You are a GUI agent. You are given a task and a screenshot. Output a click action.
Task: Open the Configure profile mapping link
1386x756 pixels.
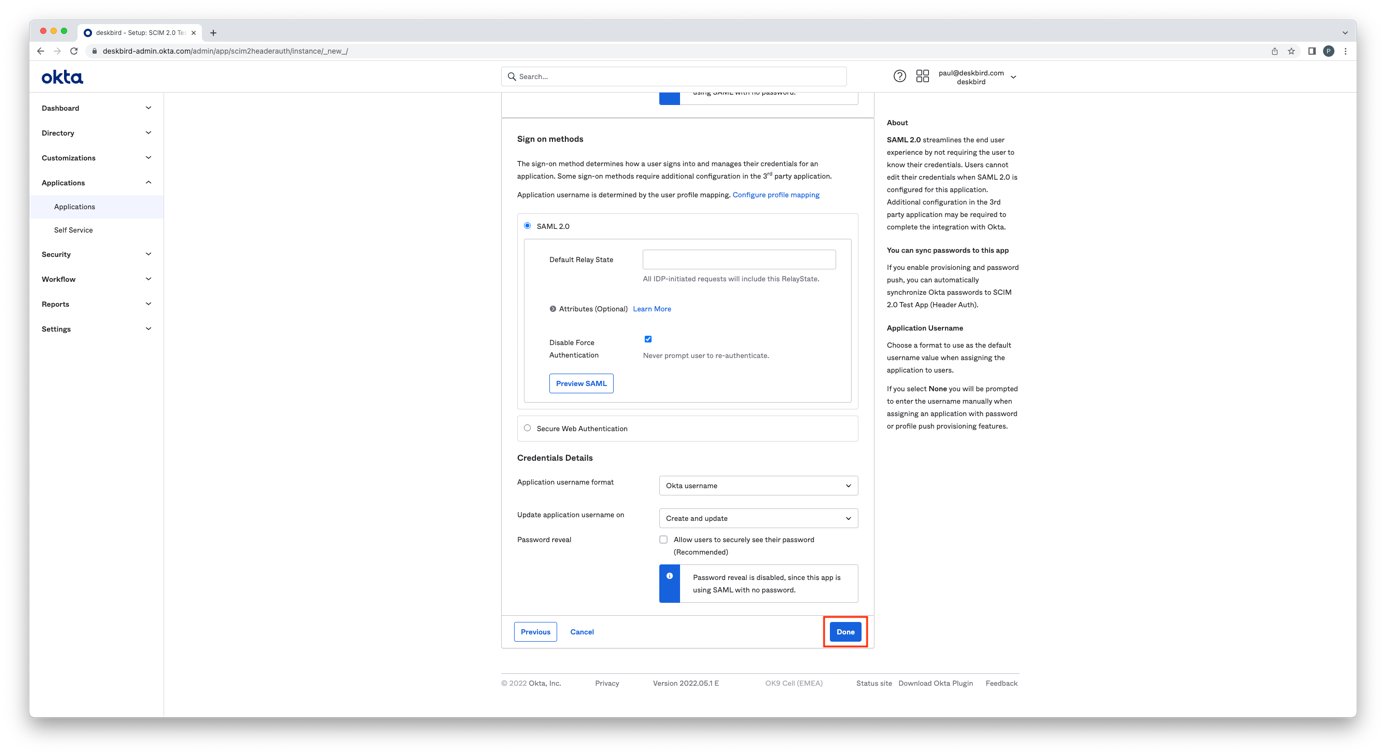pyautogui.click(x=775, y=195)
